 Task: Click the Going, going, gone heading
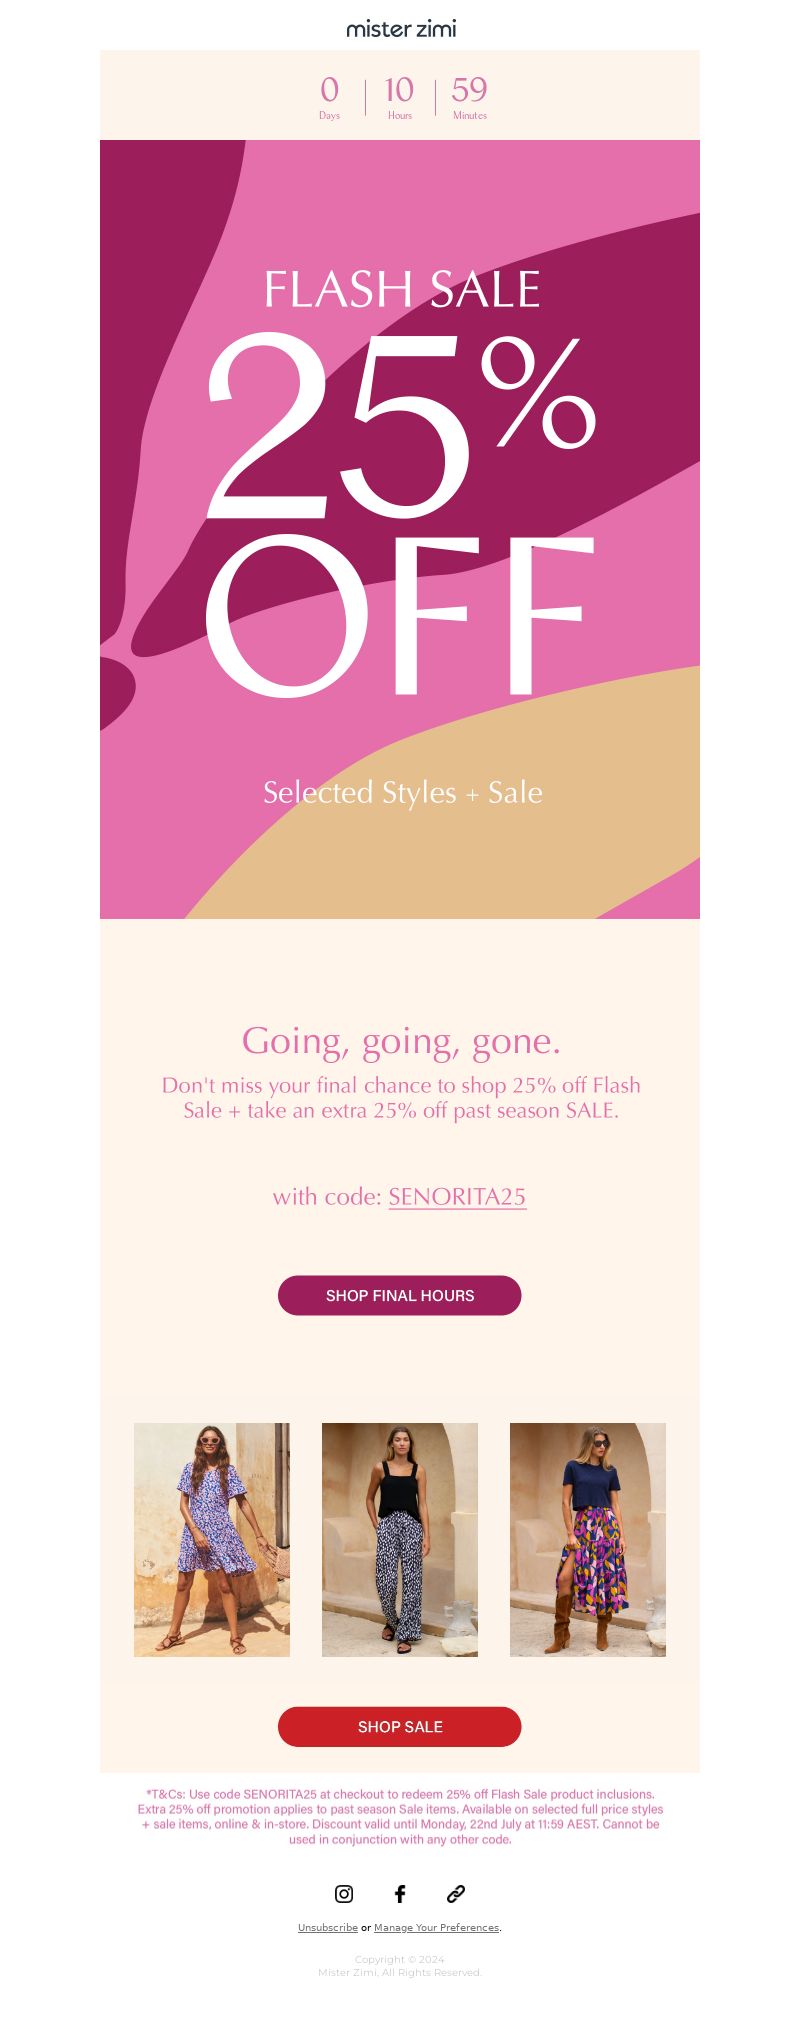coord(401,1041)
